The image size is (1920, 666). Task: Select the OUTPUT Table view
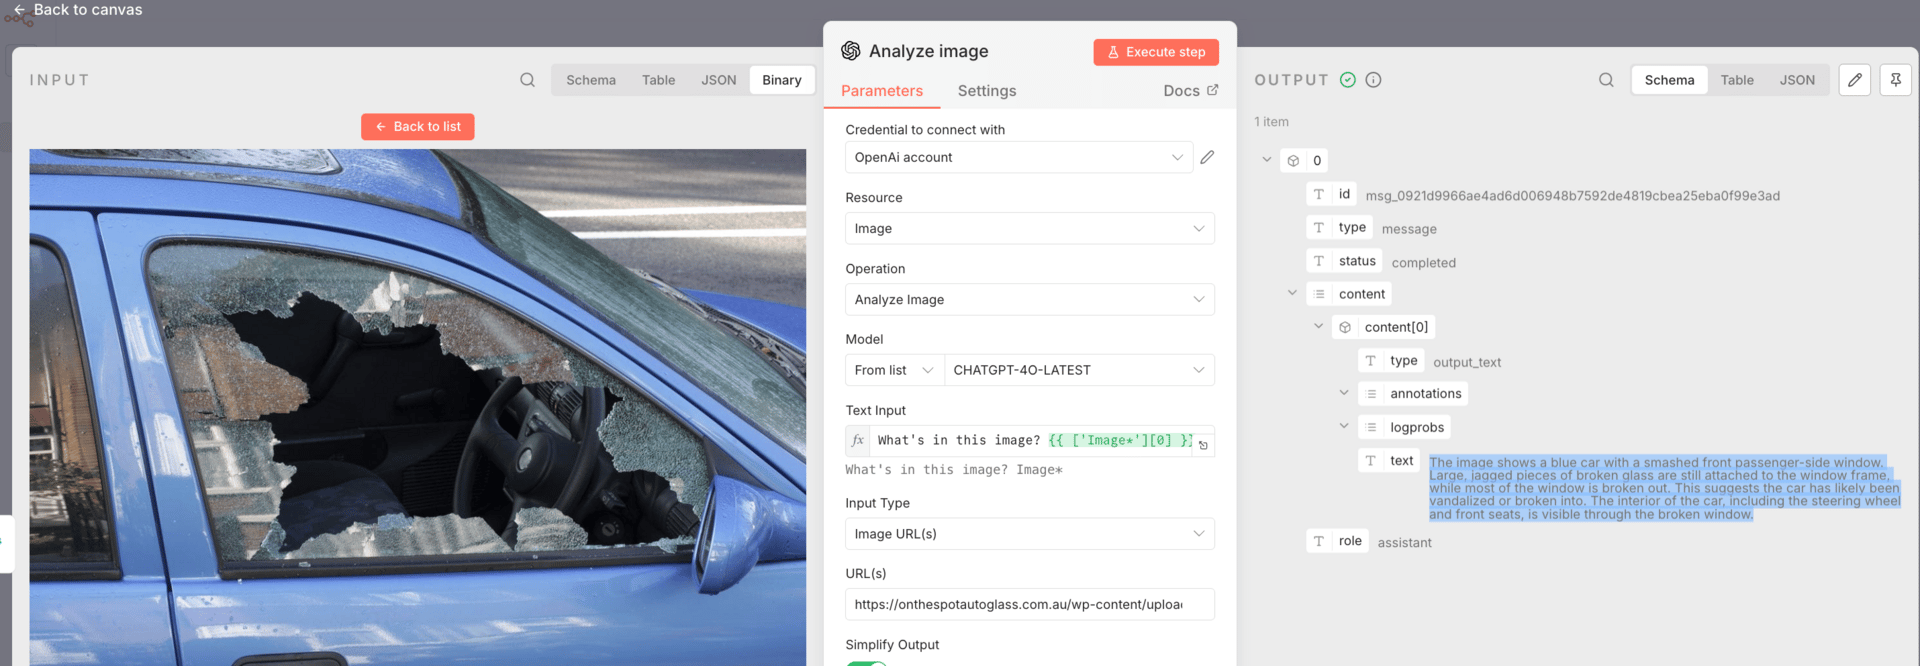pos(1737,80)
